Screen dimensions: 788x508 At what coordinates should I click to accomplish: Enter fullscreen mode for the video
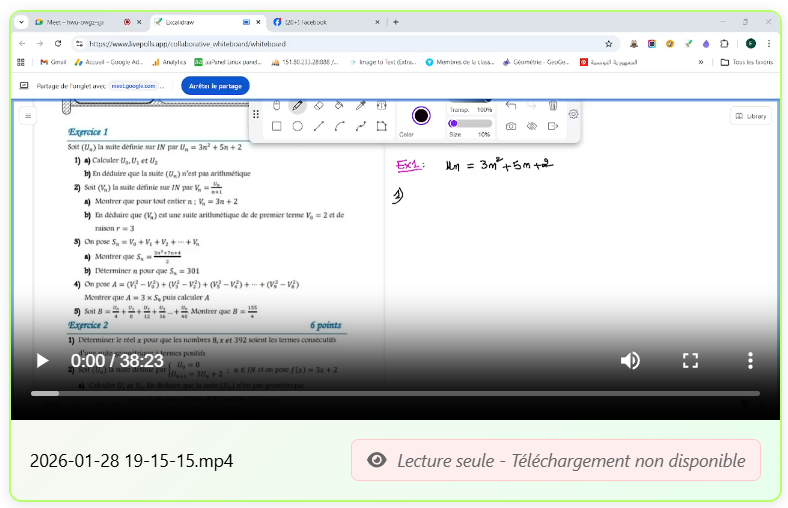(x=690, y=361)
